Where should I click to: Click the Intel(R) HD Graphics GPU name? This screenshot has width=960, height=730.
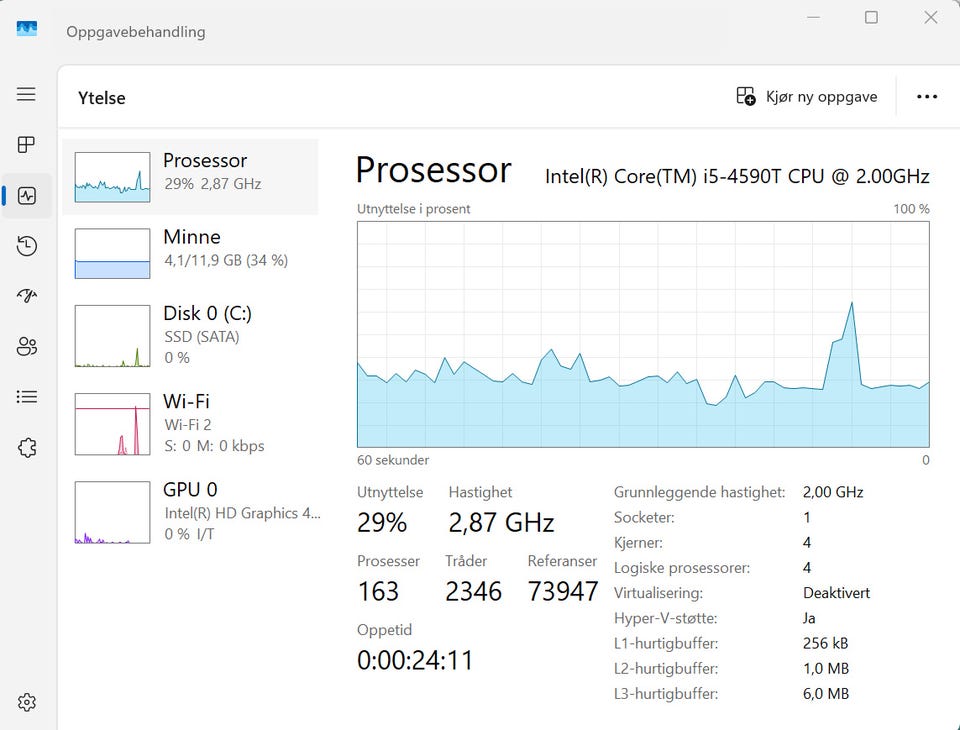coord(242,513)
